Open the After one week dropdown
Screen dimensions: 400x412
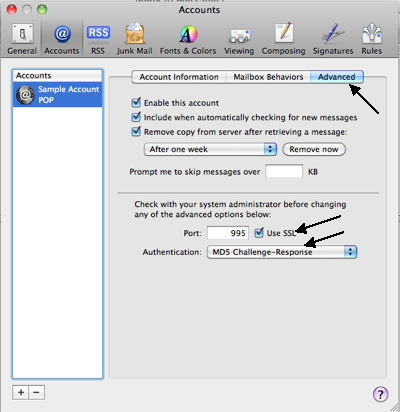(x=211, y=149)
